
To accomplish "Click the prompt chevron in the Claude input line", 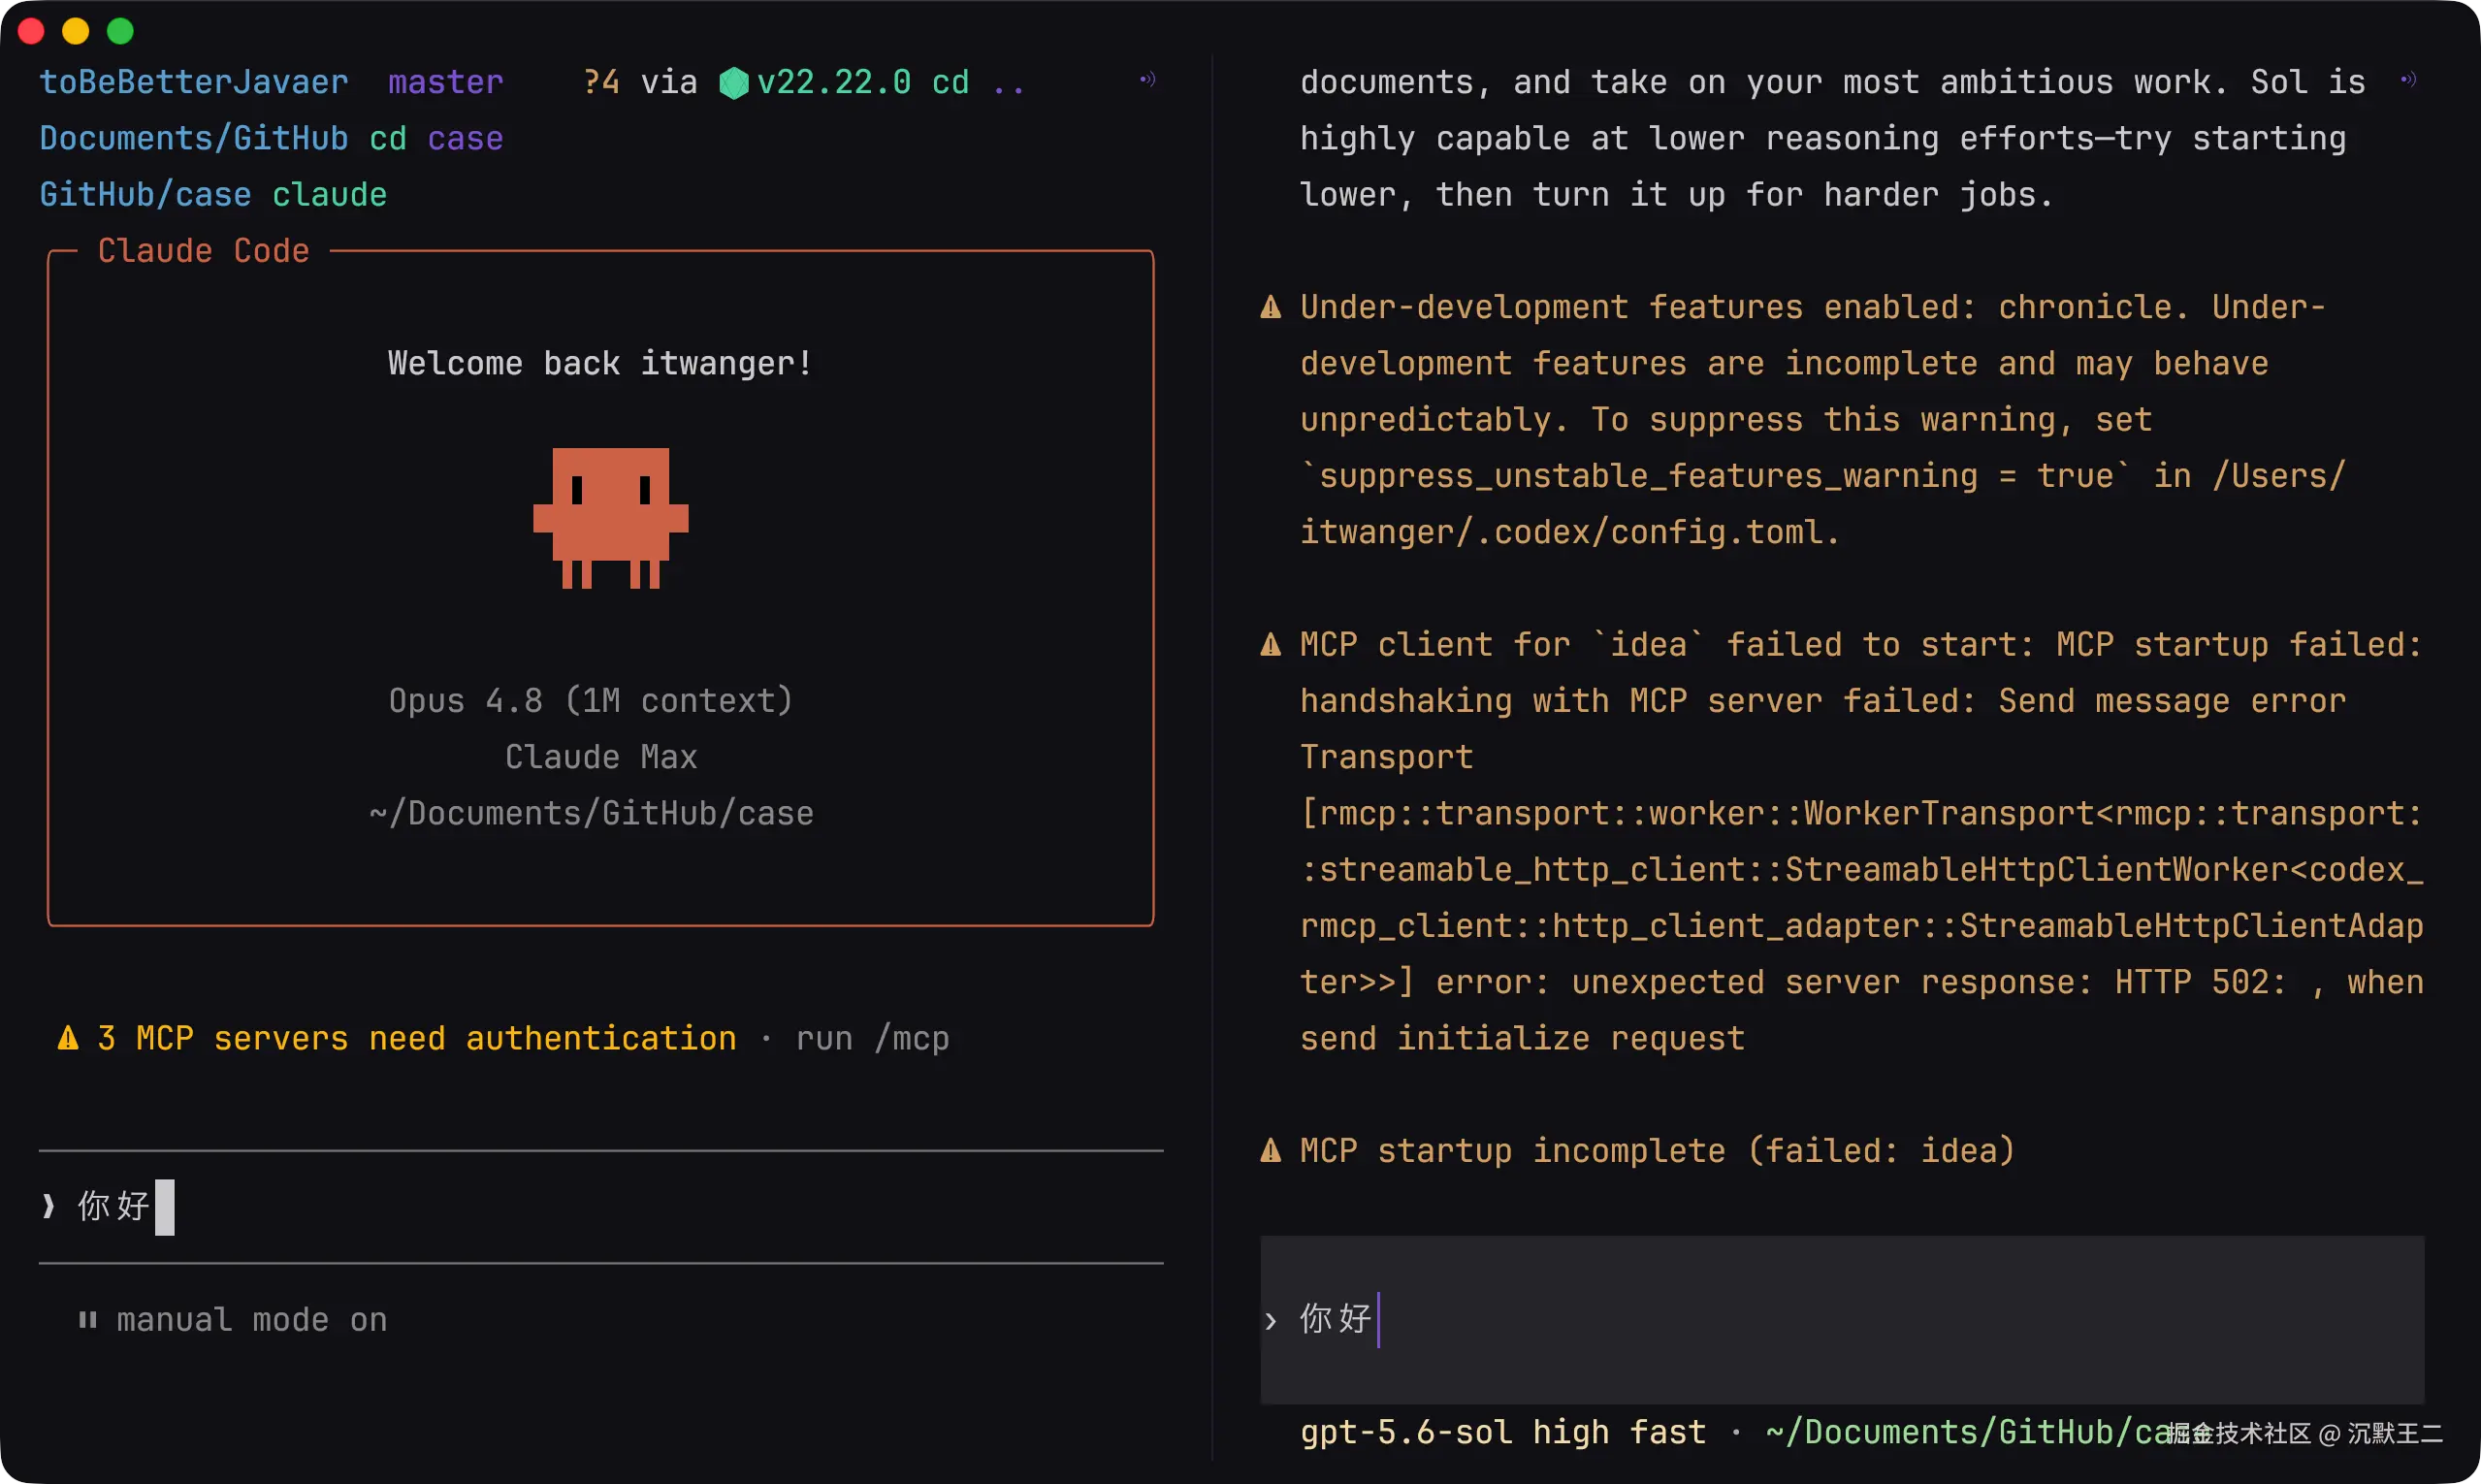I will click(x=48, y=1206).
